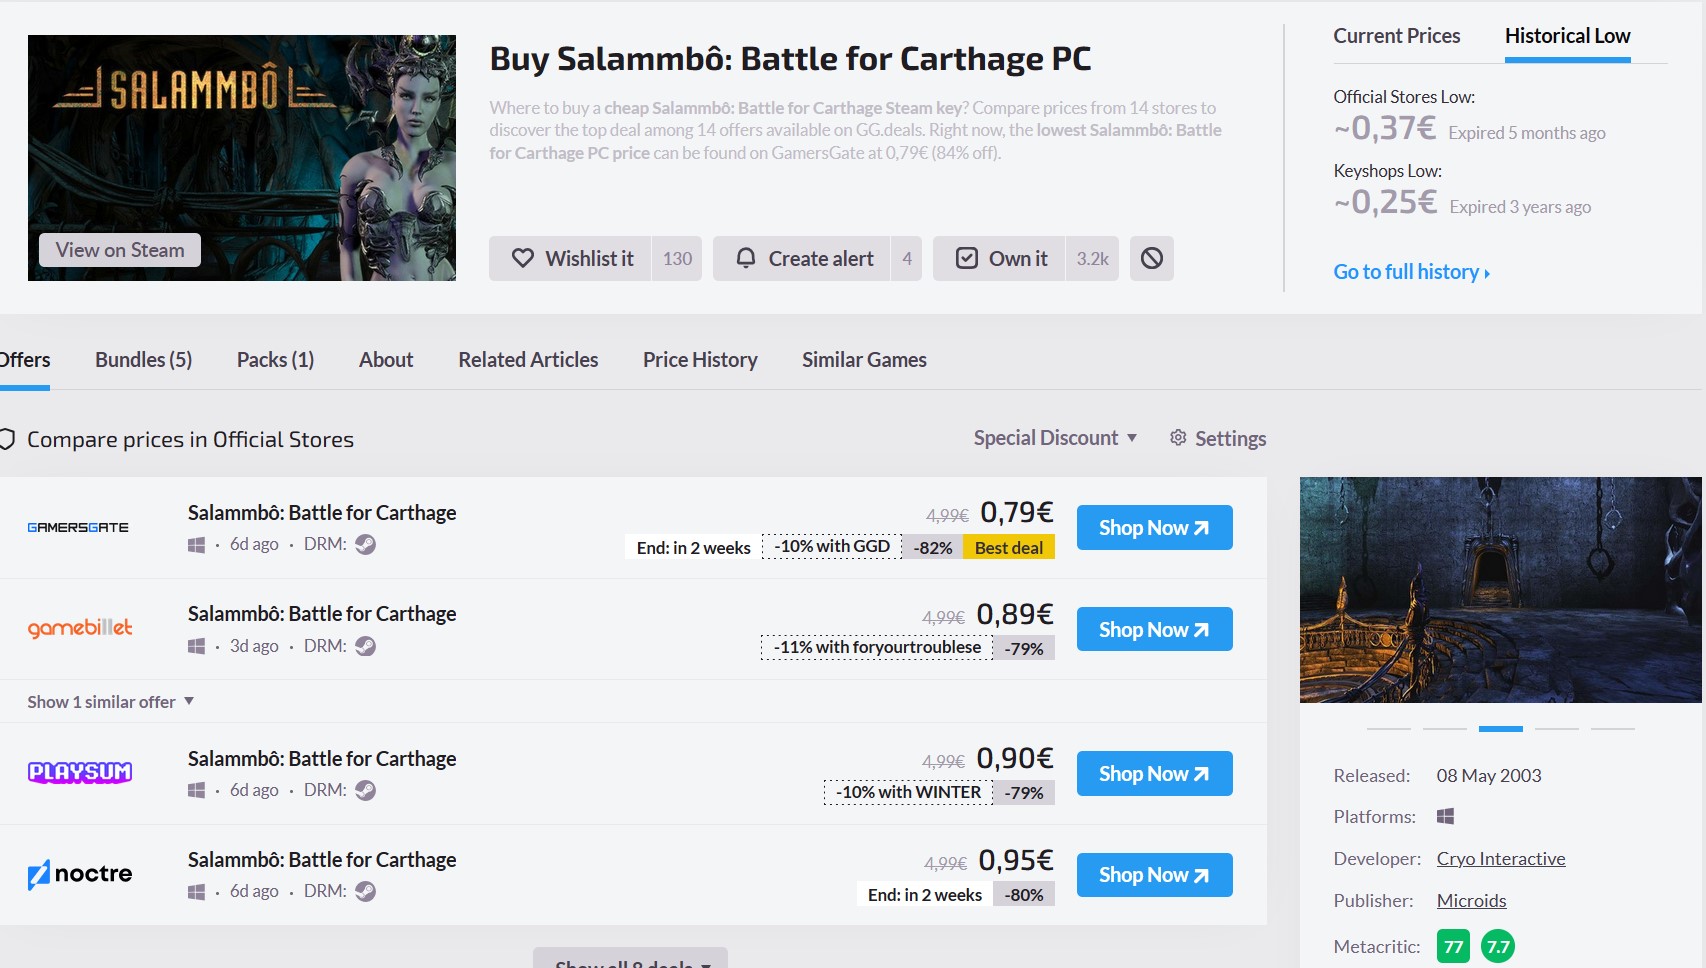Switch to Current Prices tab
This screenshot has height=968, width=1706.
[x=1396, y=36]
